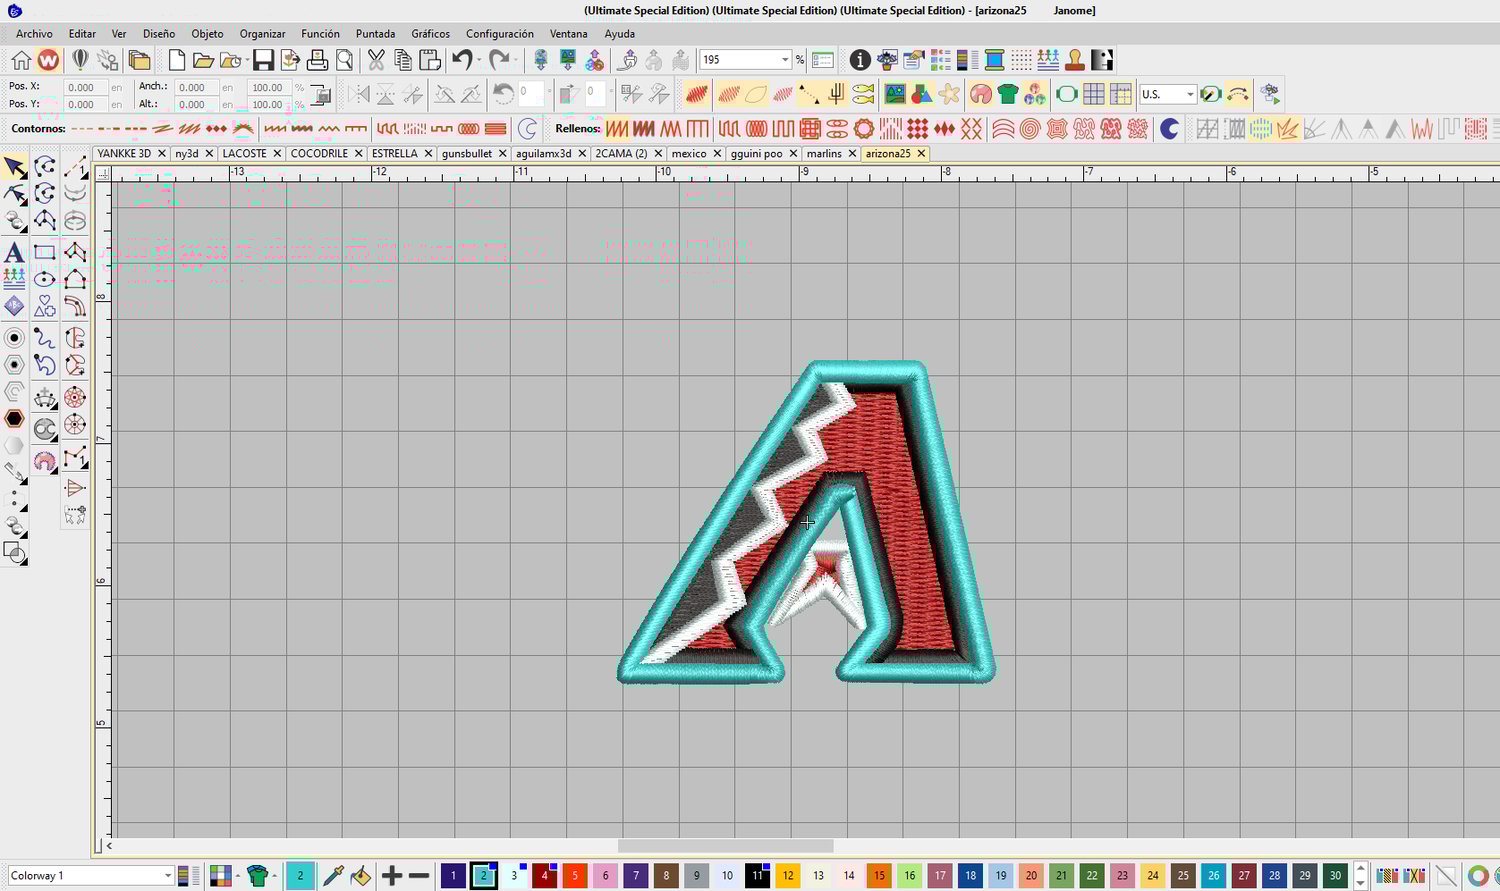Open the U.S. measurement units dropdown

click(x=1190, y=94)
